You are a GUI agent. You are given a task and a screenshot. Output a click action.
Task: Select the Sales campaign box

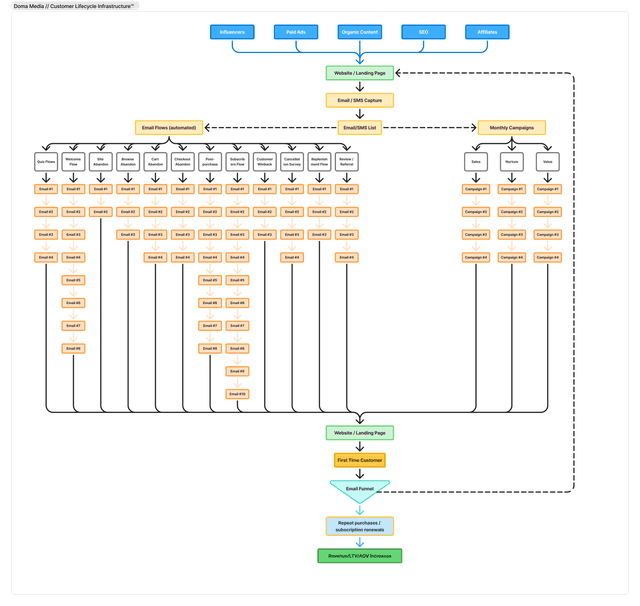(476, 162)
